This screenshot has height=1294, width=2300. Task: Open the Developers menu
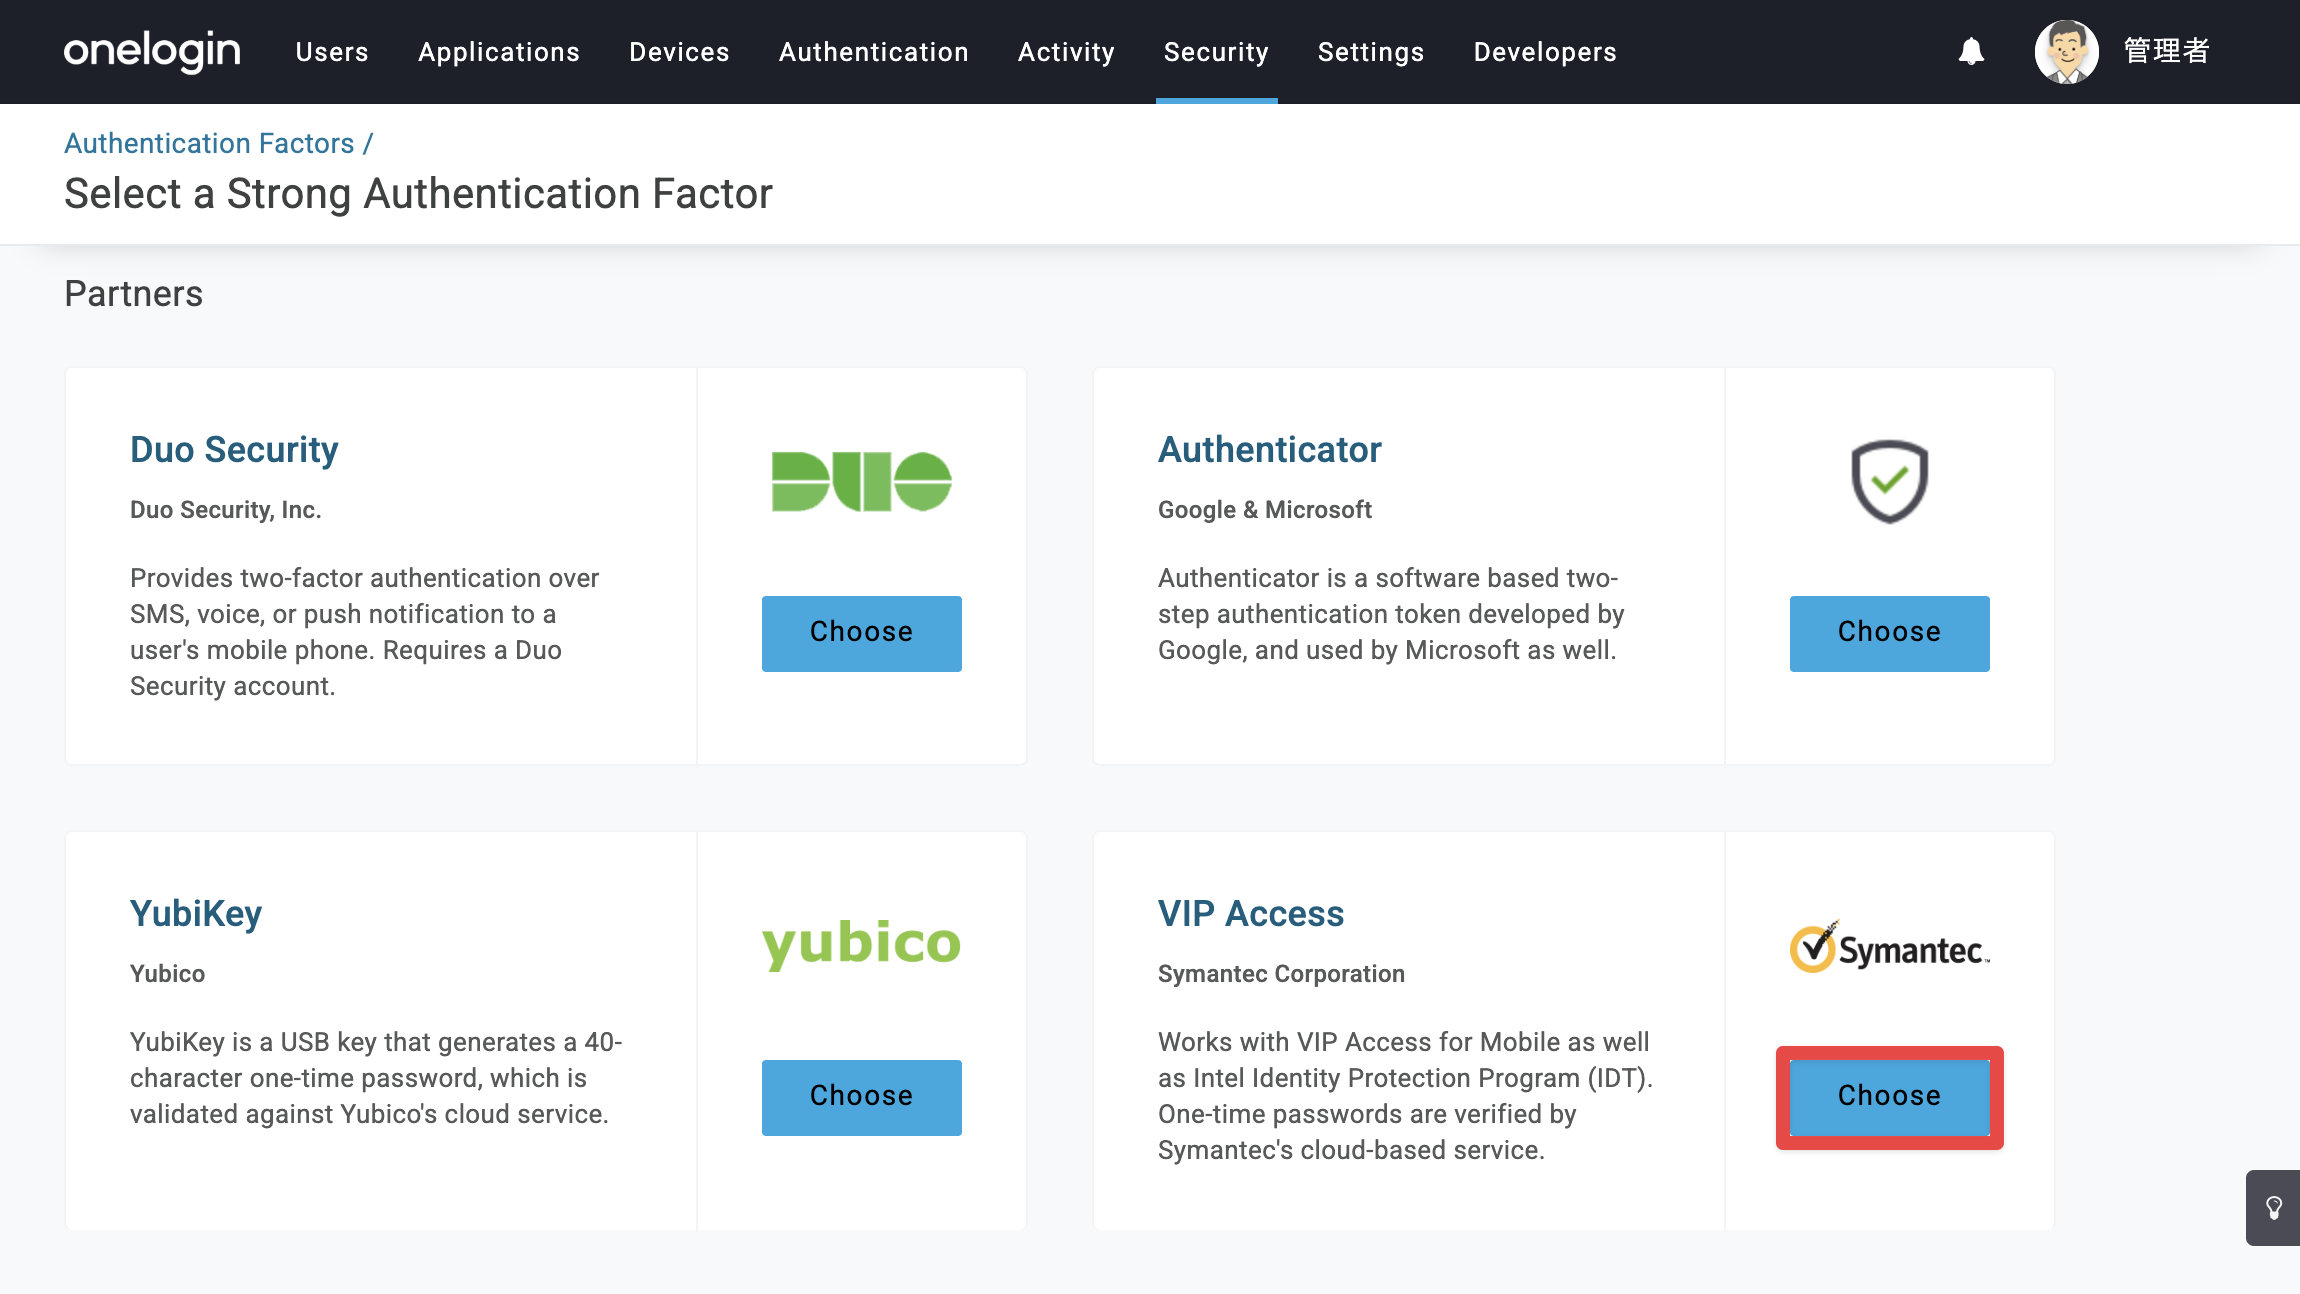(x=1545, y=52)
